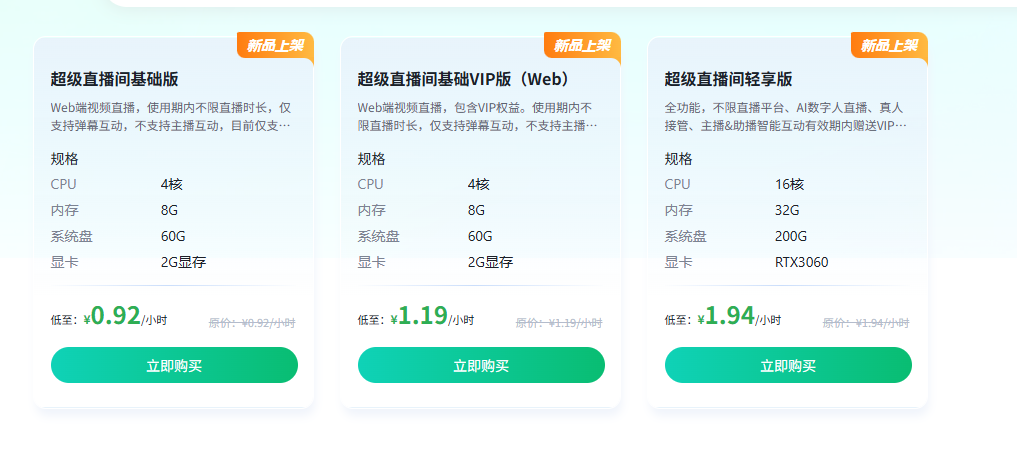1017x456 pixels.
Task: Click the 轻享版 description text
Action: coord(785,116)
